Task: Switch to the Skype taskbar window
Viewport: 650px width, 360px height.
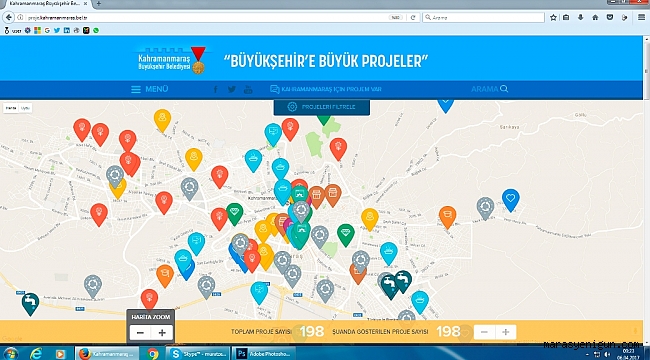Action: (x=198, y=354)
